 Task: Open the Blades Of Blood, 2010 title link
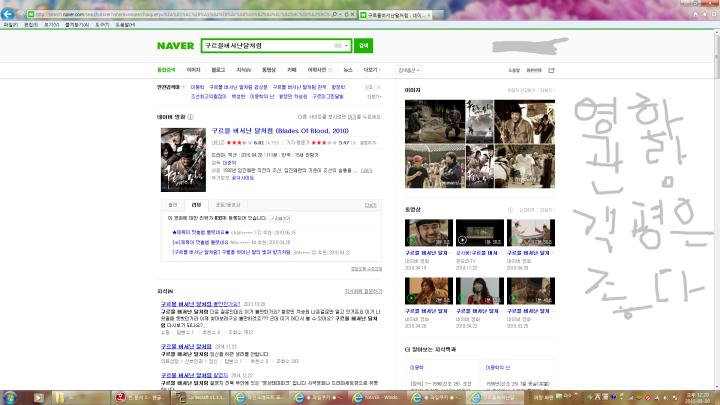[x=280, y=131]
